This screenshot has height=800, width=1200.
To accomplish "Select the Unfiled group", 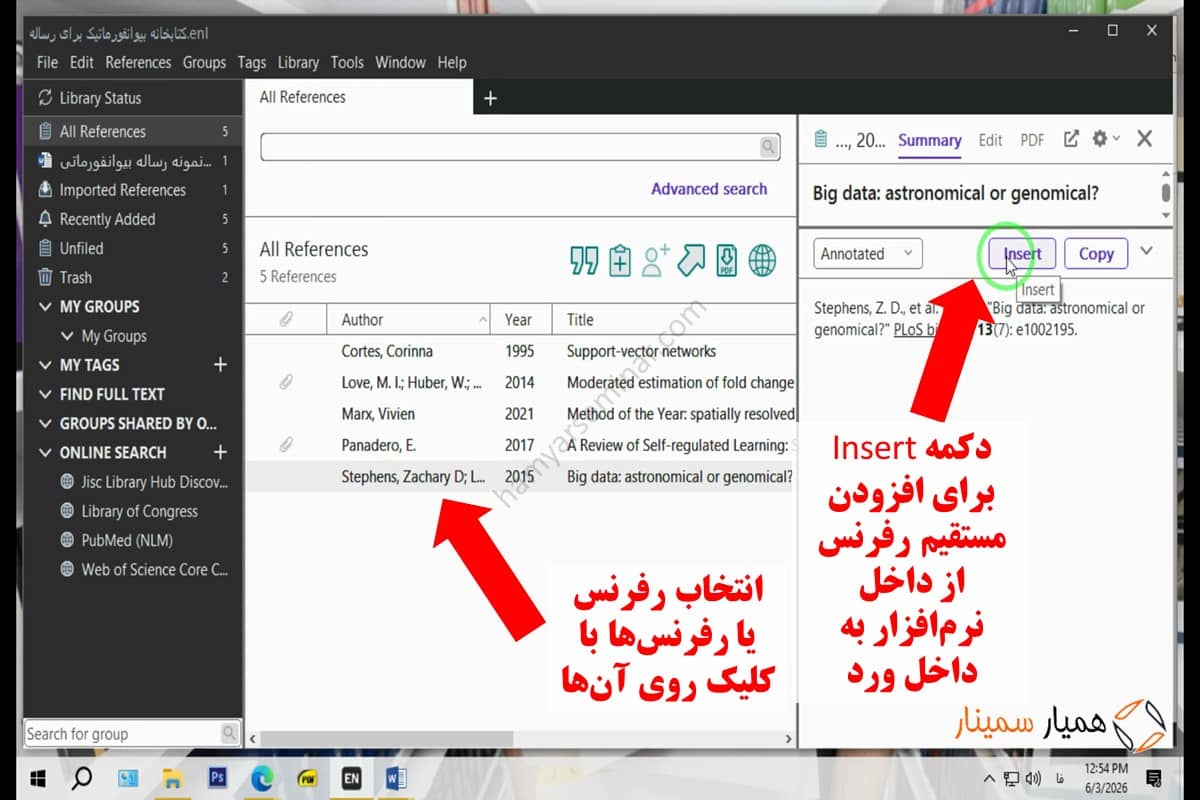I will click(133, 248).
